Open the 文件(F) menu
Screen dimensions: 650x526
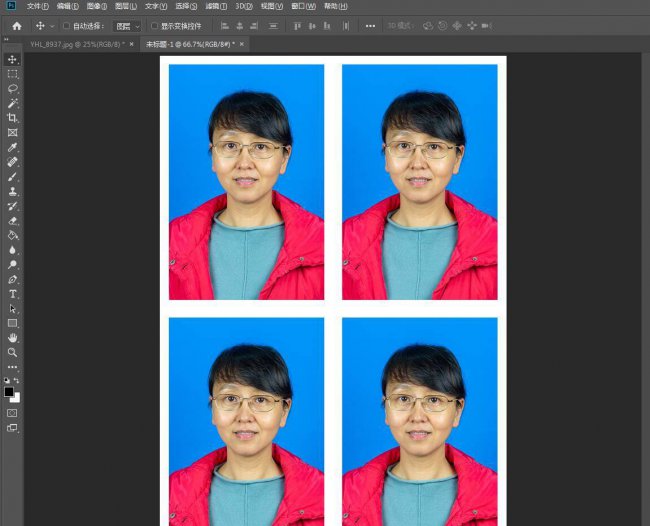(x=38, y=6)
